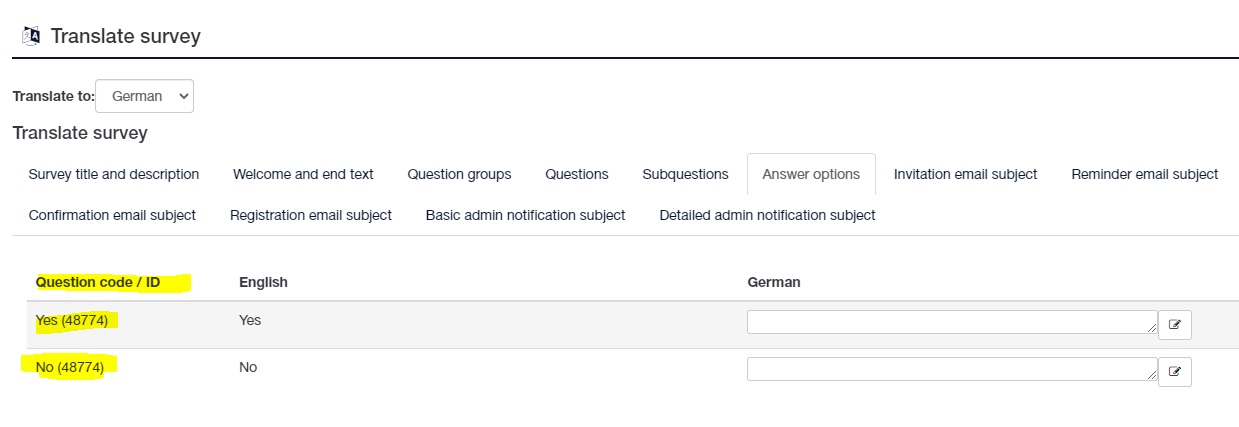Switch to the Subquestions tab

click(x=685, y=174)
